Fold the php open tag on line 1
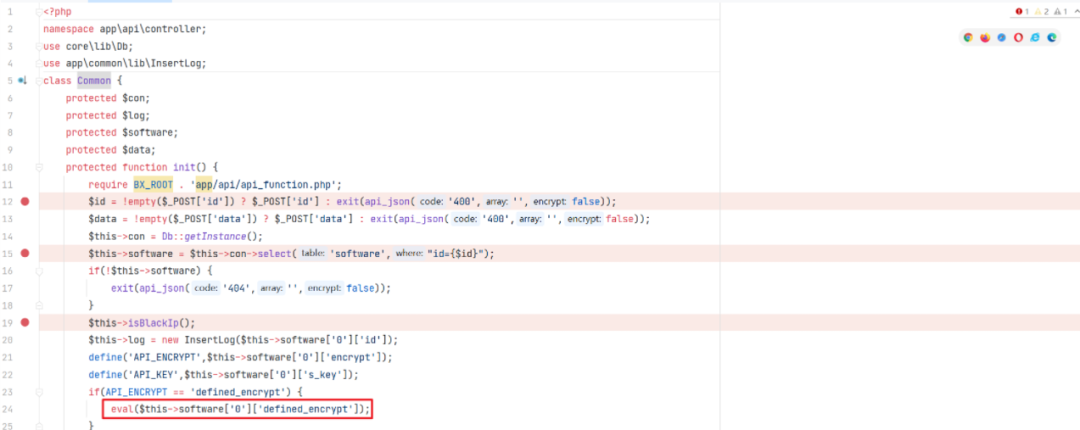This screenshot has height=430, width=1080. coord(39,12)
